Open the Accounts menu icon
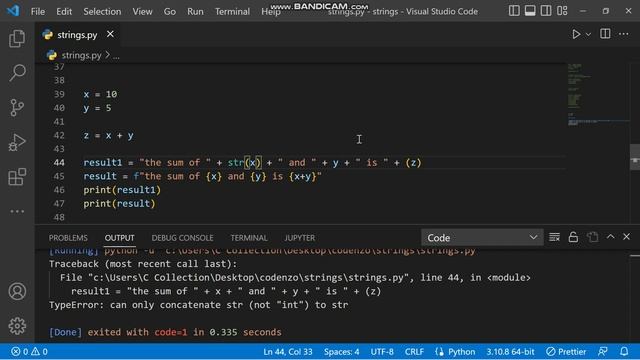 coord(17,291)
